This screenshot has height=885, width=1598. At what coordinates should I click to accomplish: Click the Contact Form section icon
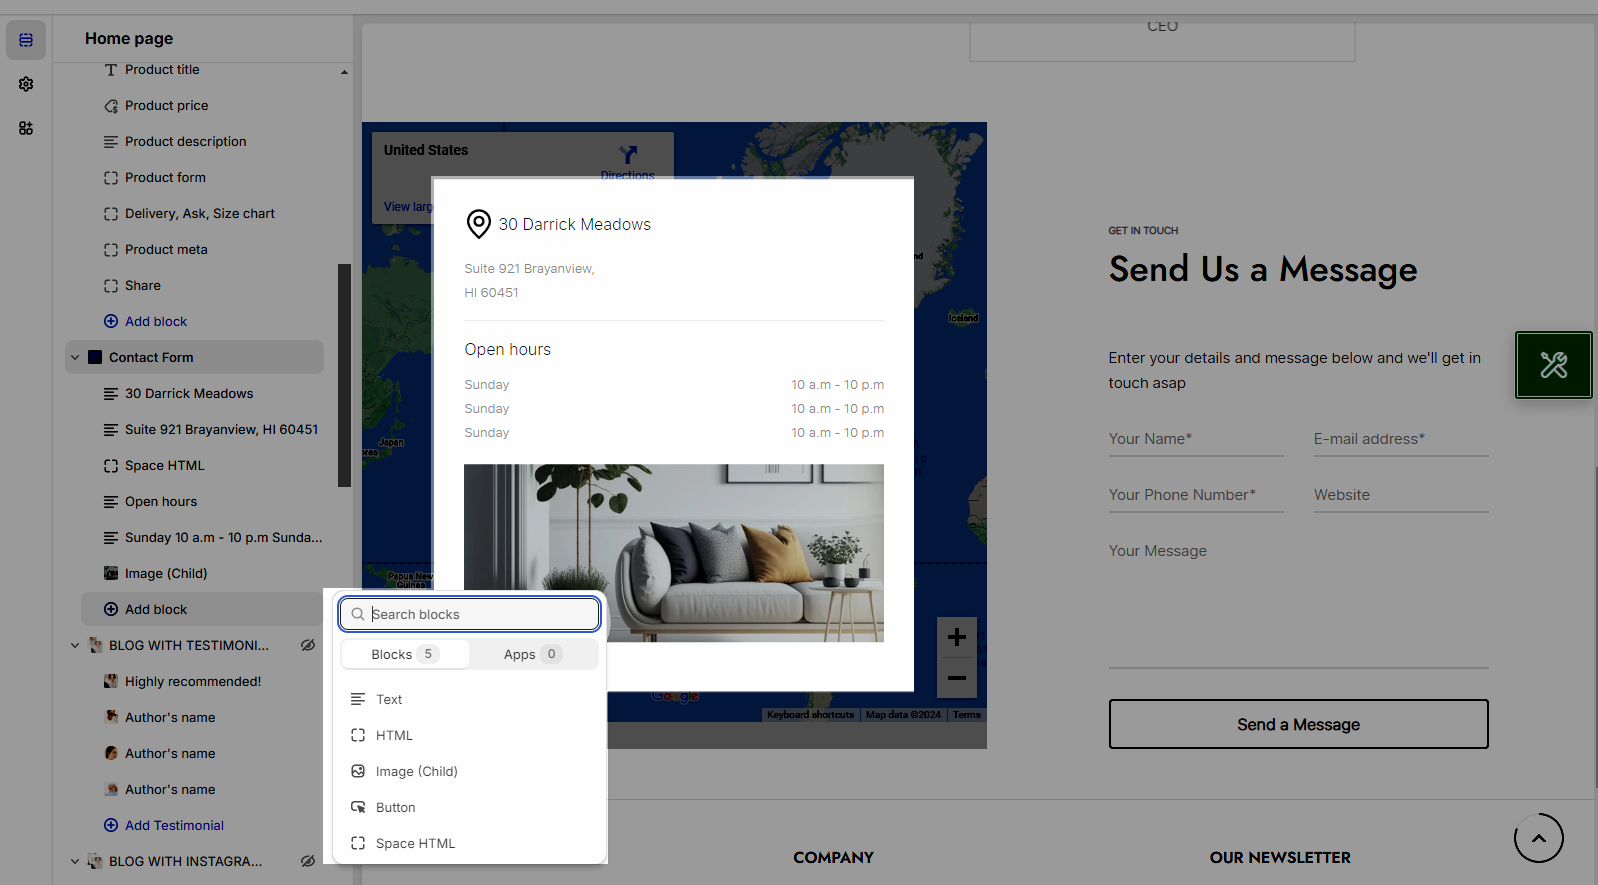click(x=95, y=358)
